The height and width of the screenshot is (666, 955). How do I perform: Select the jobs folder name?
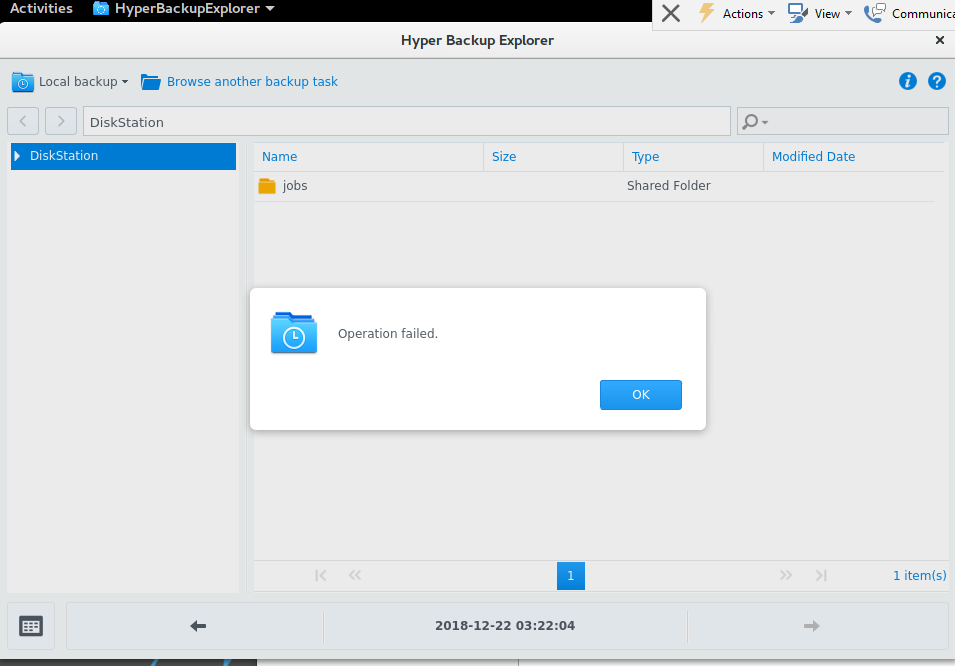[295, 186]
